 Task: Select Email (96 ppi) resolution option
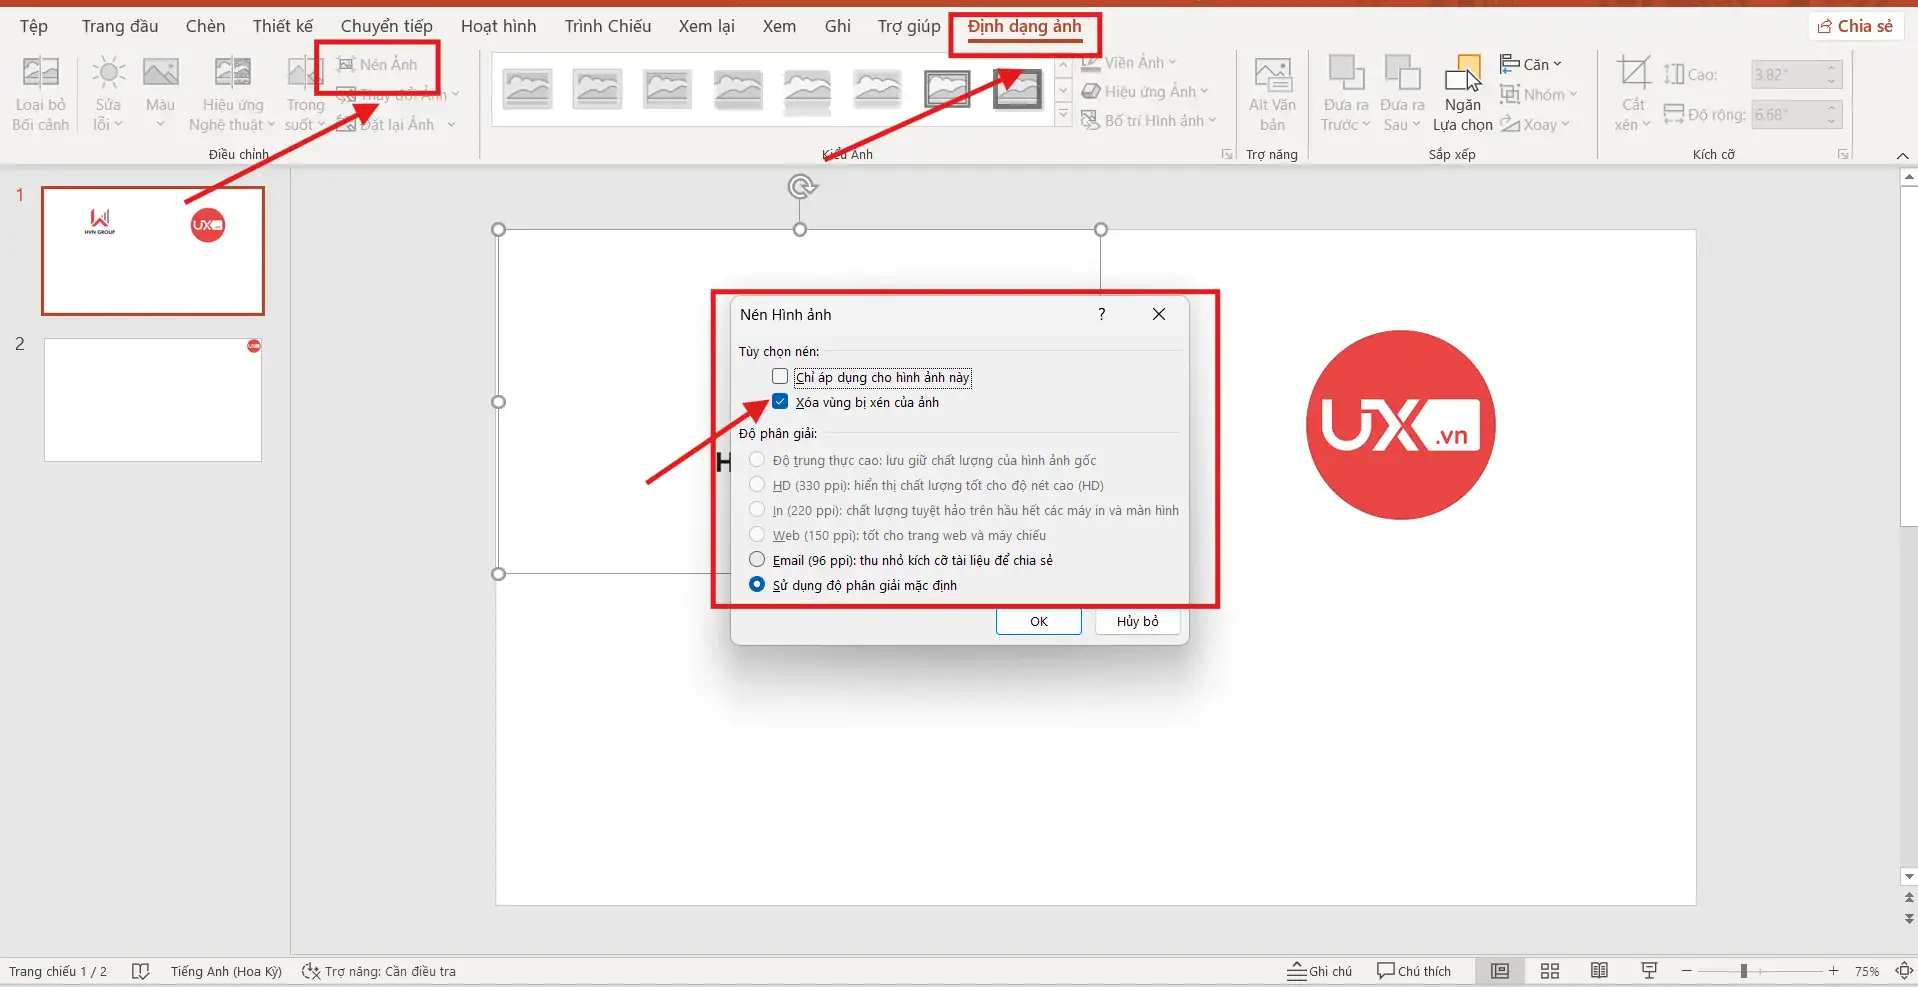(x=756, y=559)
